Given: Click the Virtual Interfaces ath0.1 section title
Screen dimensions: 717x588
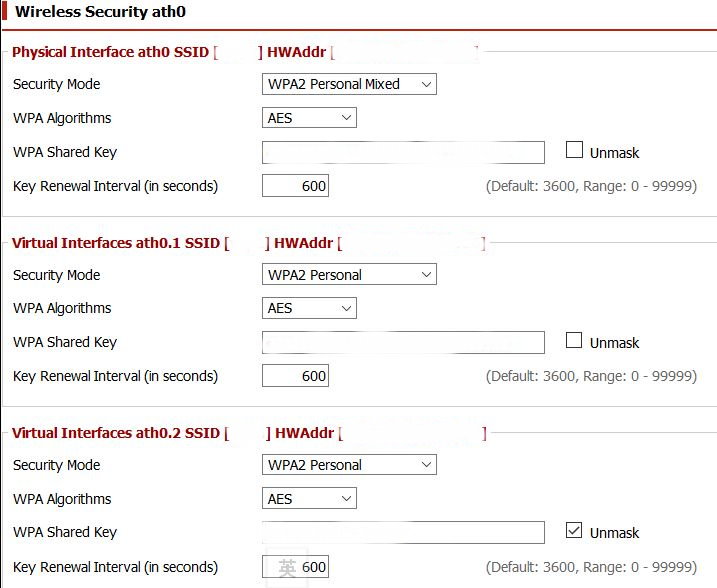Looking at the screenshot, I should pos(116,243).
